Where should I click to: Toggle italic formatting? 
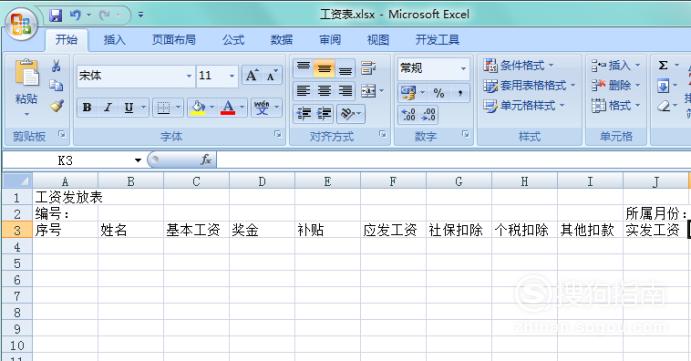107,107
